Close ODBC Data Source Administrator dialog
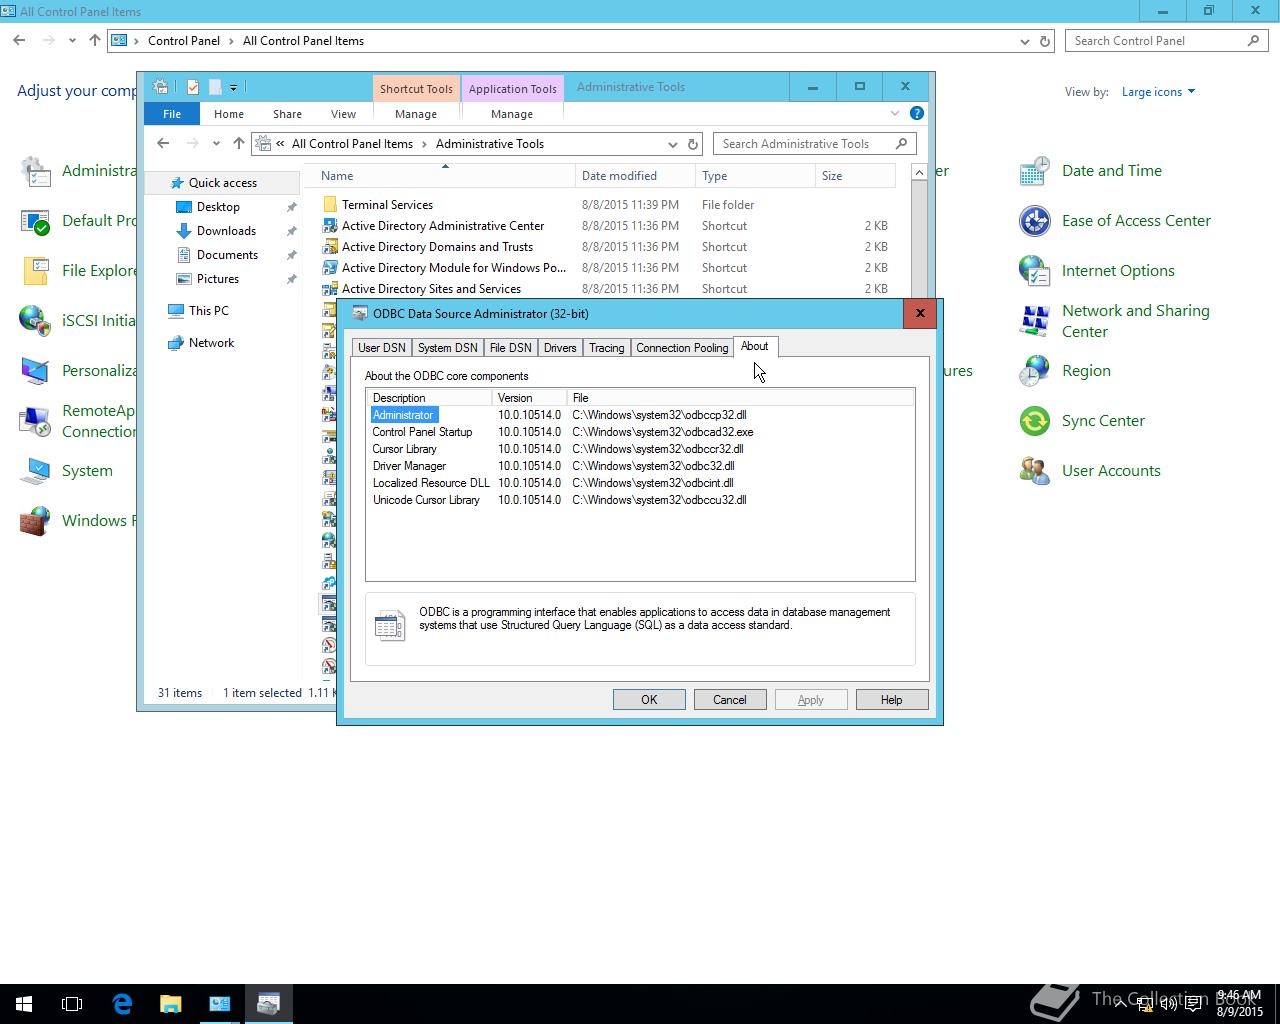Viewport: 1280px width, 1024px height. tap(920, 313)
